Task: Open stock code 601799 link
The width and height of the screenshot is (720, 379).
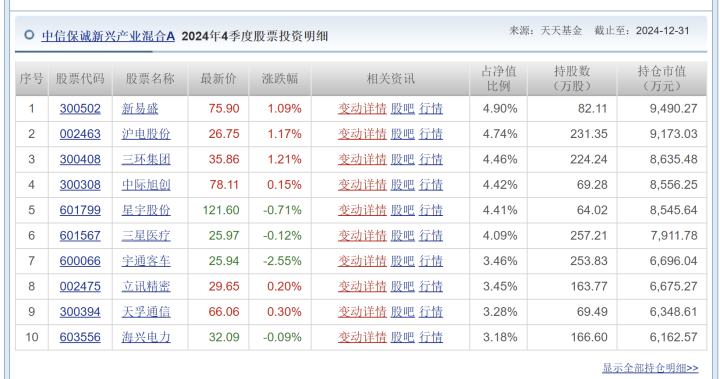Action: click(80, 210)
